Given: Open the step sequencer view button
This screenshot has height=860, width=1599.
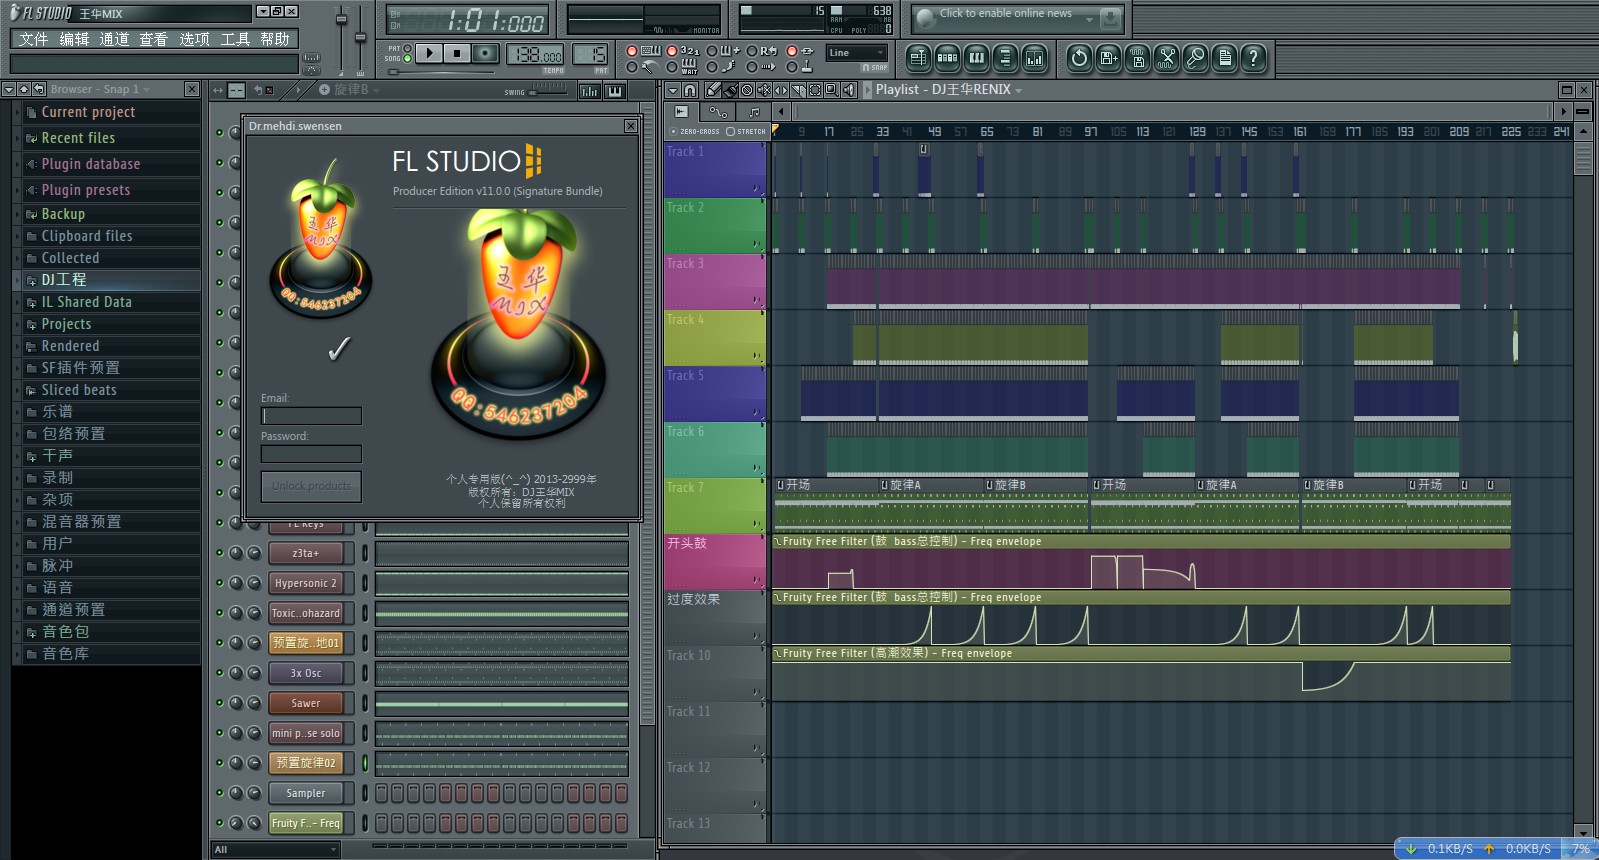Looking at the screenshot, I should click(x=947, y=58).
